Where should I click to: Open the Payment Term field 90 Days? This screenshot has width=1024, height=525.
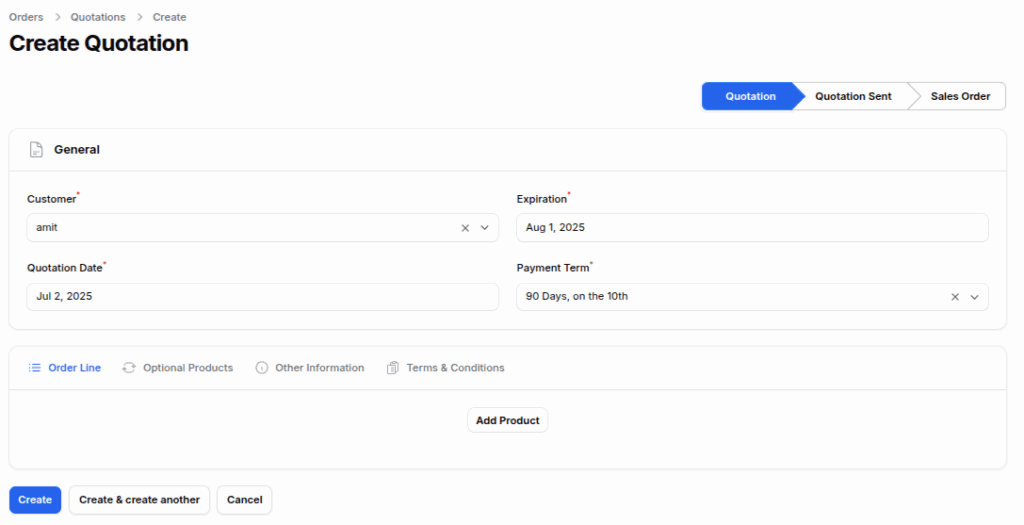pyautogui.click(x=752, y=297)
